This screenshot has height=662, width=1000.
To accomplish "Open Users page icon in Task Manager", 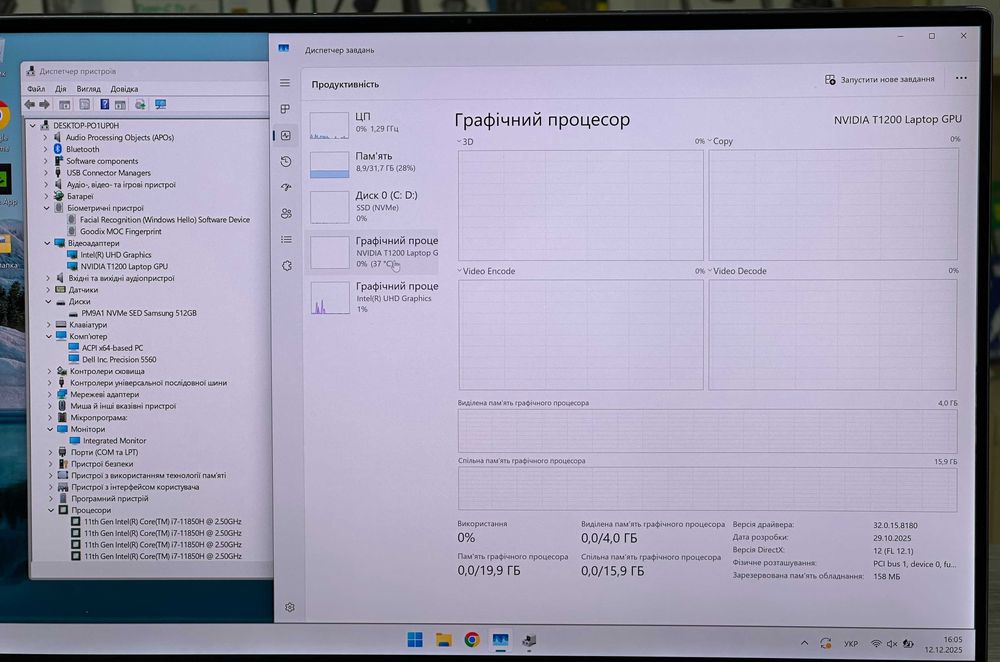I will [286, 213].
